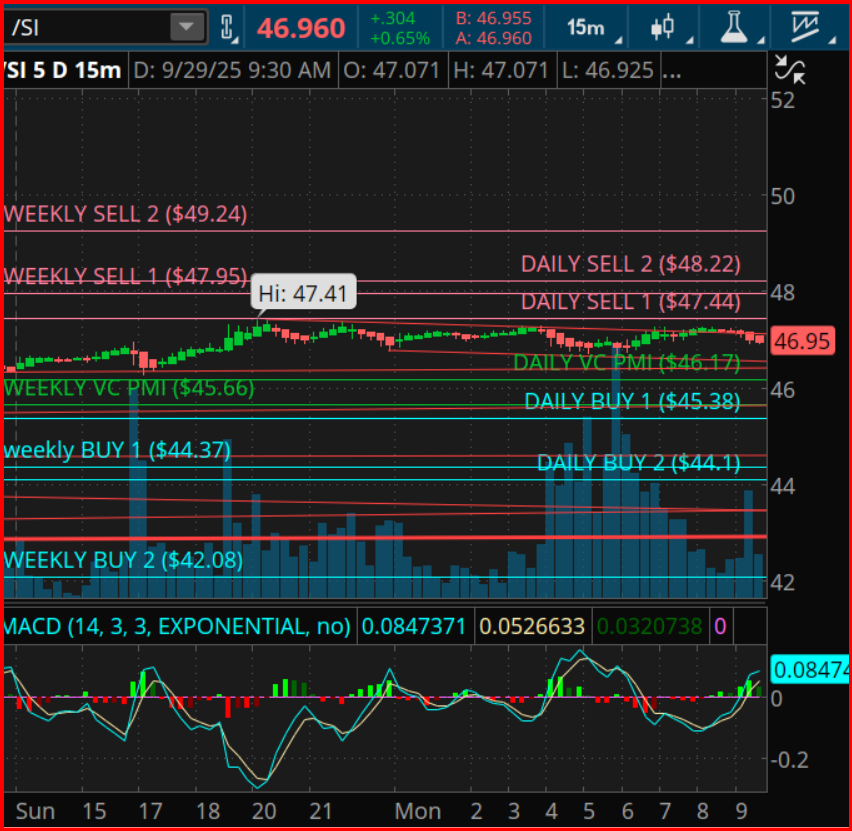Viewport: 852px width, 831px height.
Task: Expand the truncated chart data ellipsis
Action: click(x=673, y=71)
